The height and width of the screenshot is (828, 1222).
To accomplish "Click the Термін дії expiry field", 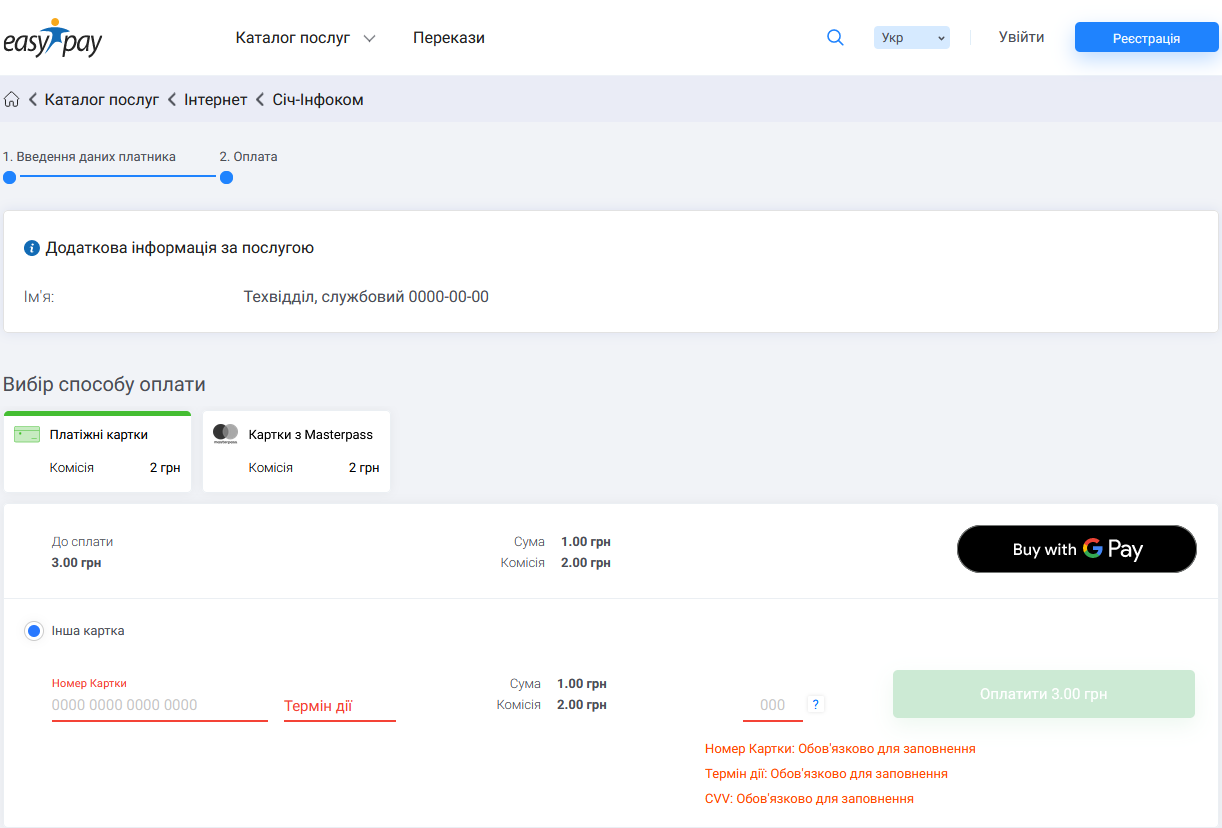I will (339, 706).
